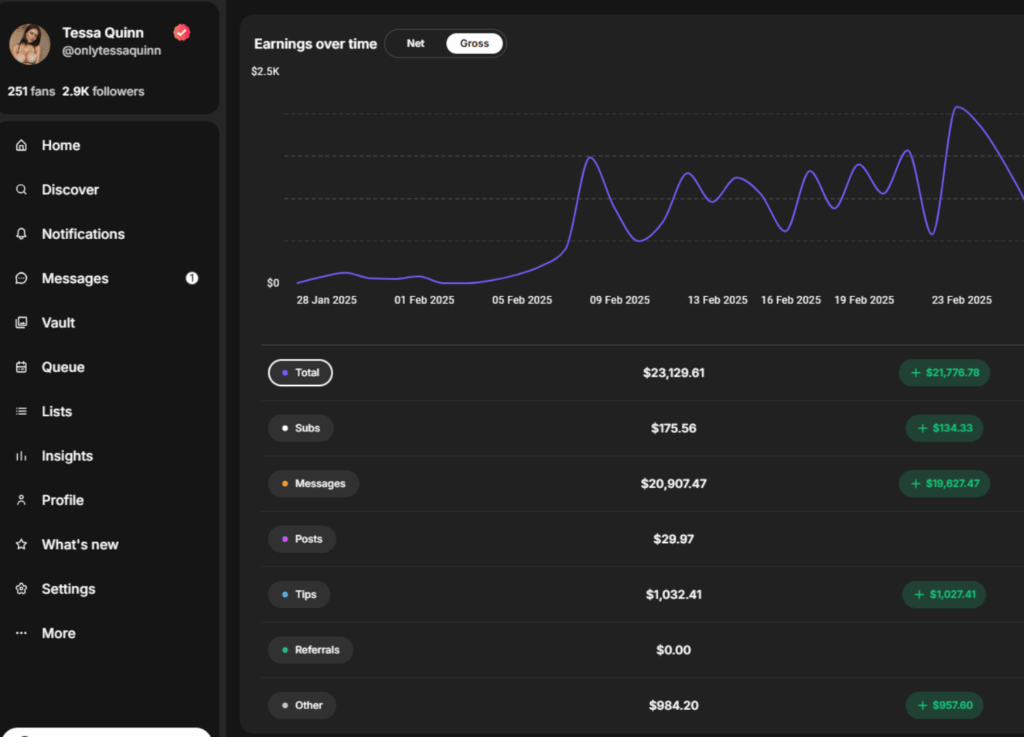This screenshot has width=1024, height=737.
Task: Select the Gross earnings toggle
Action: (474, 44)
